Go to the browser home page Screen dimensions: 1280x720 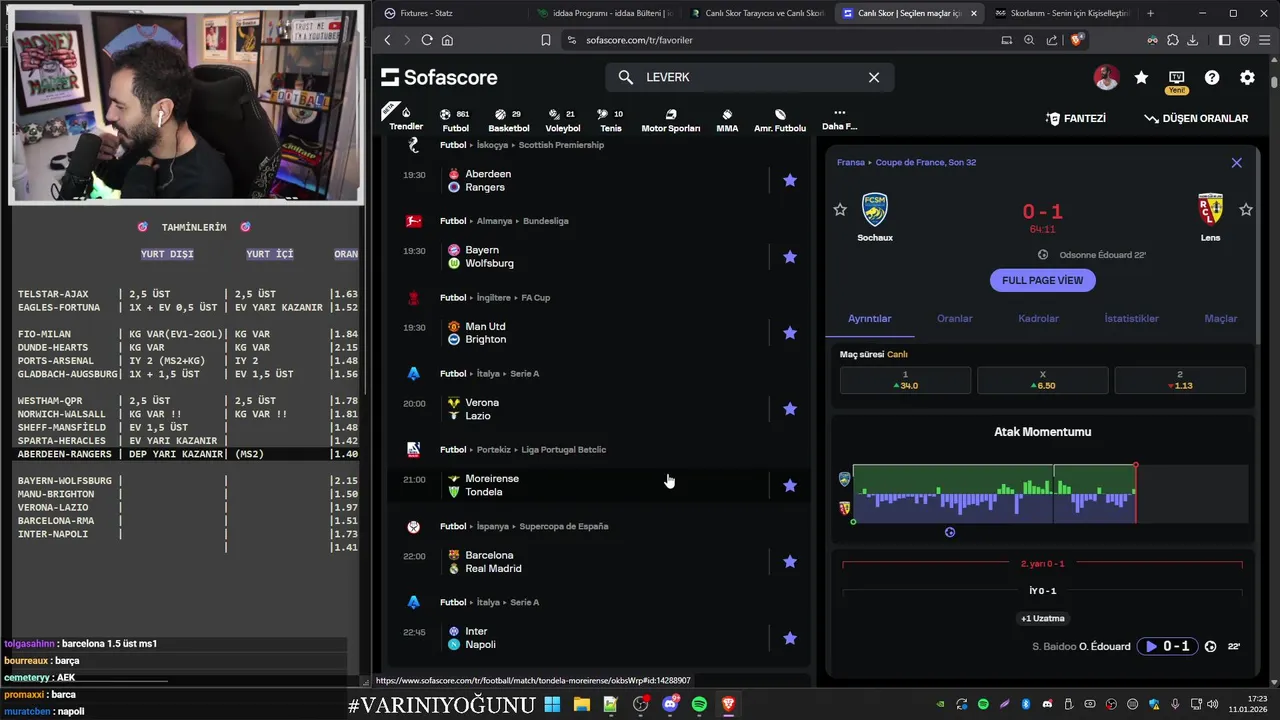447,40
